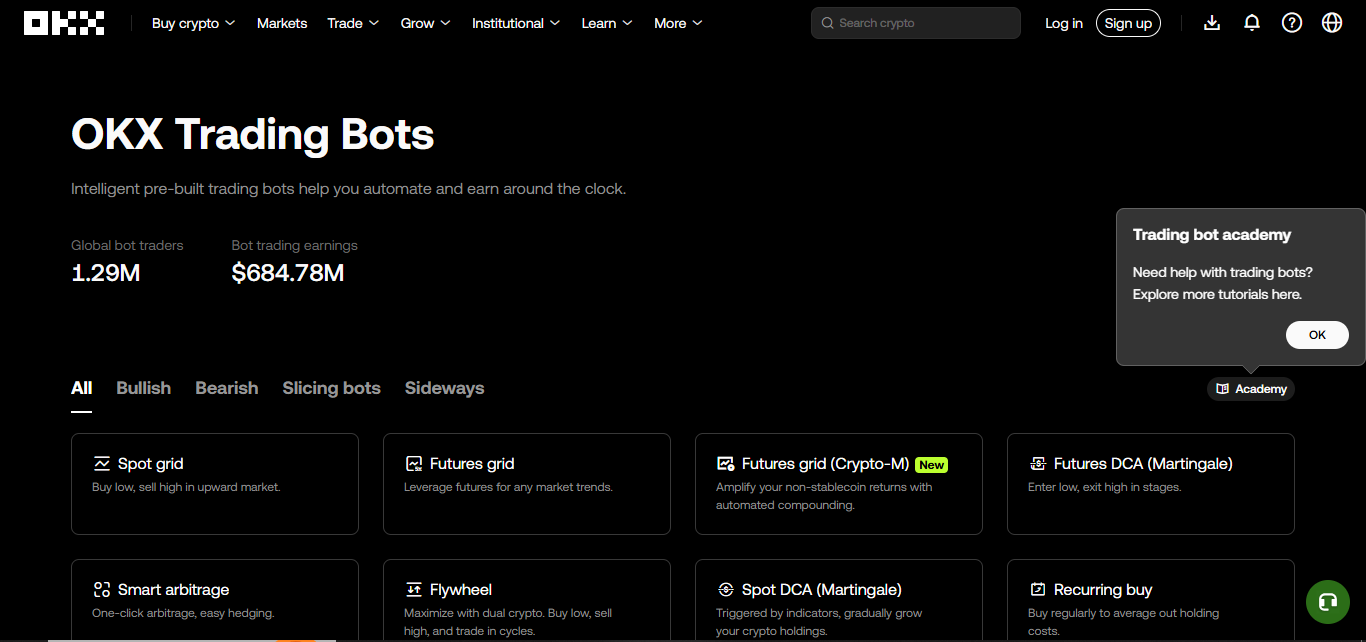Click 'Enter low, exit high in stages.'
Viewport: 1366px width, 642px height.
(x=1105, y=487)
